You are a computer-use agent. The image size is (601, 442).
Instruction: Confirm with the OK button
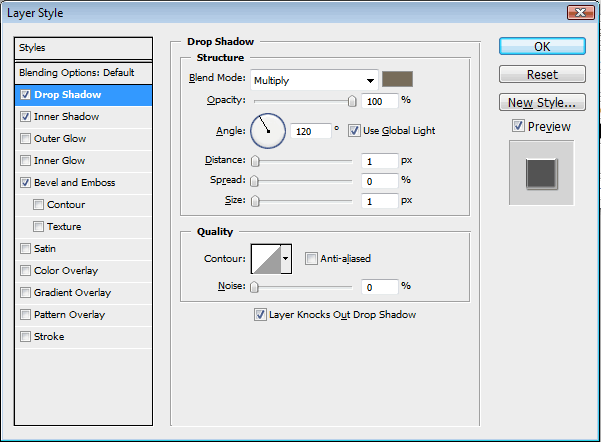[x=542, y=46]
